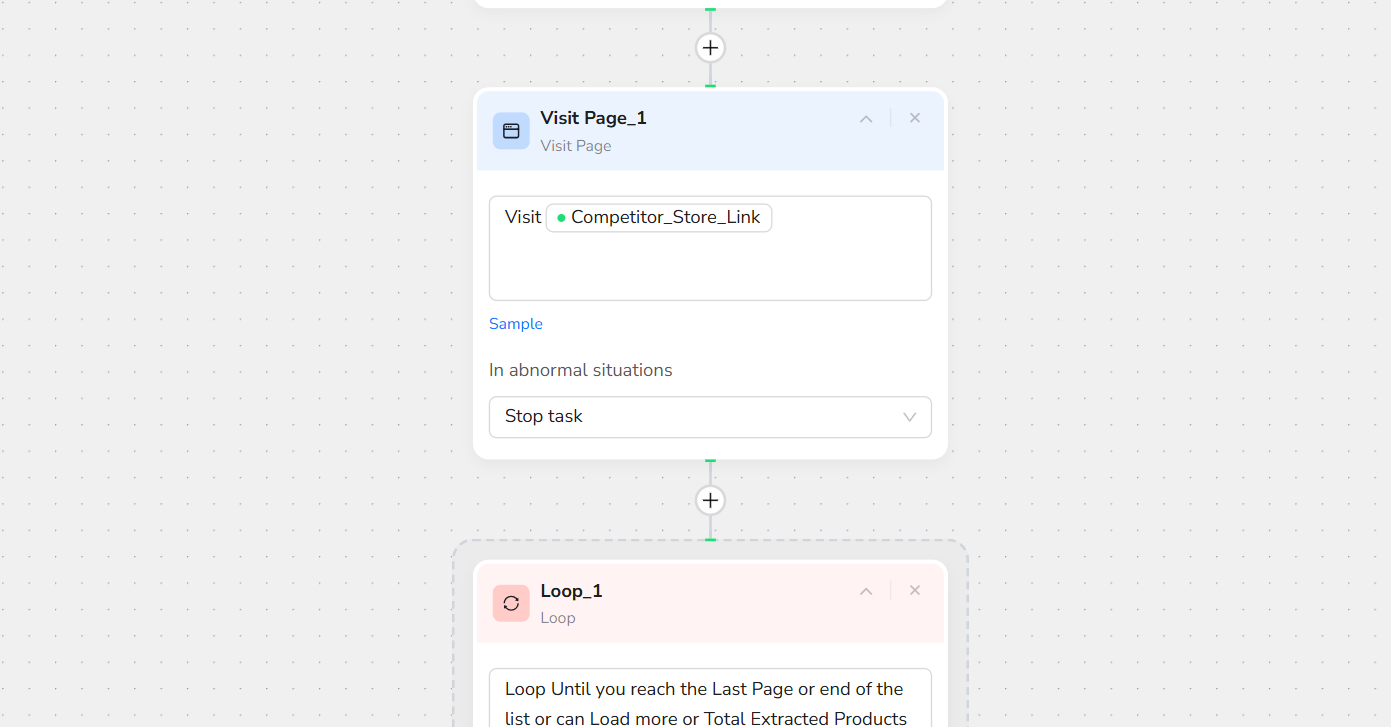Add a step between Visit Page_1 and Loop_1
This screenshot has width=1391, height=727.
710,500
